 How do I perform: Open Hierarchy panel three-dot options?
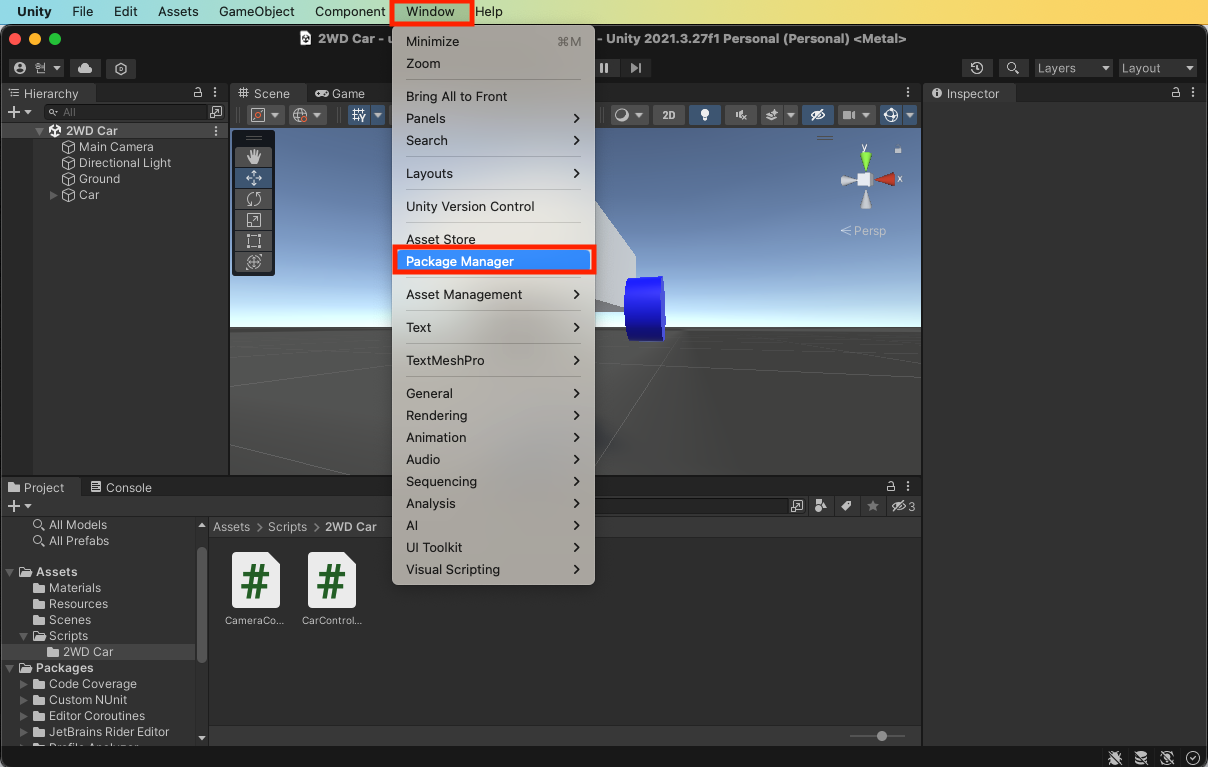(x=216, y=92)
